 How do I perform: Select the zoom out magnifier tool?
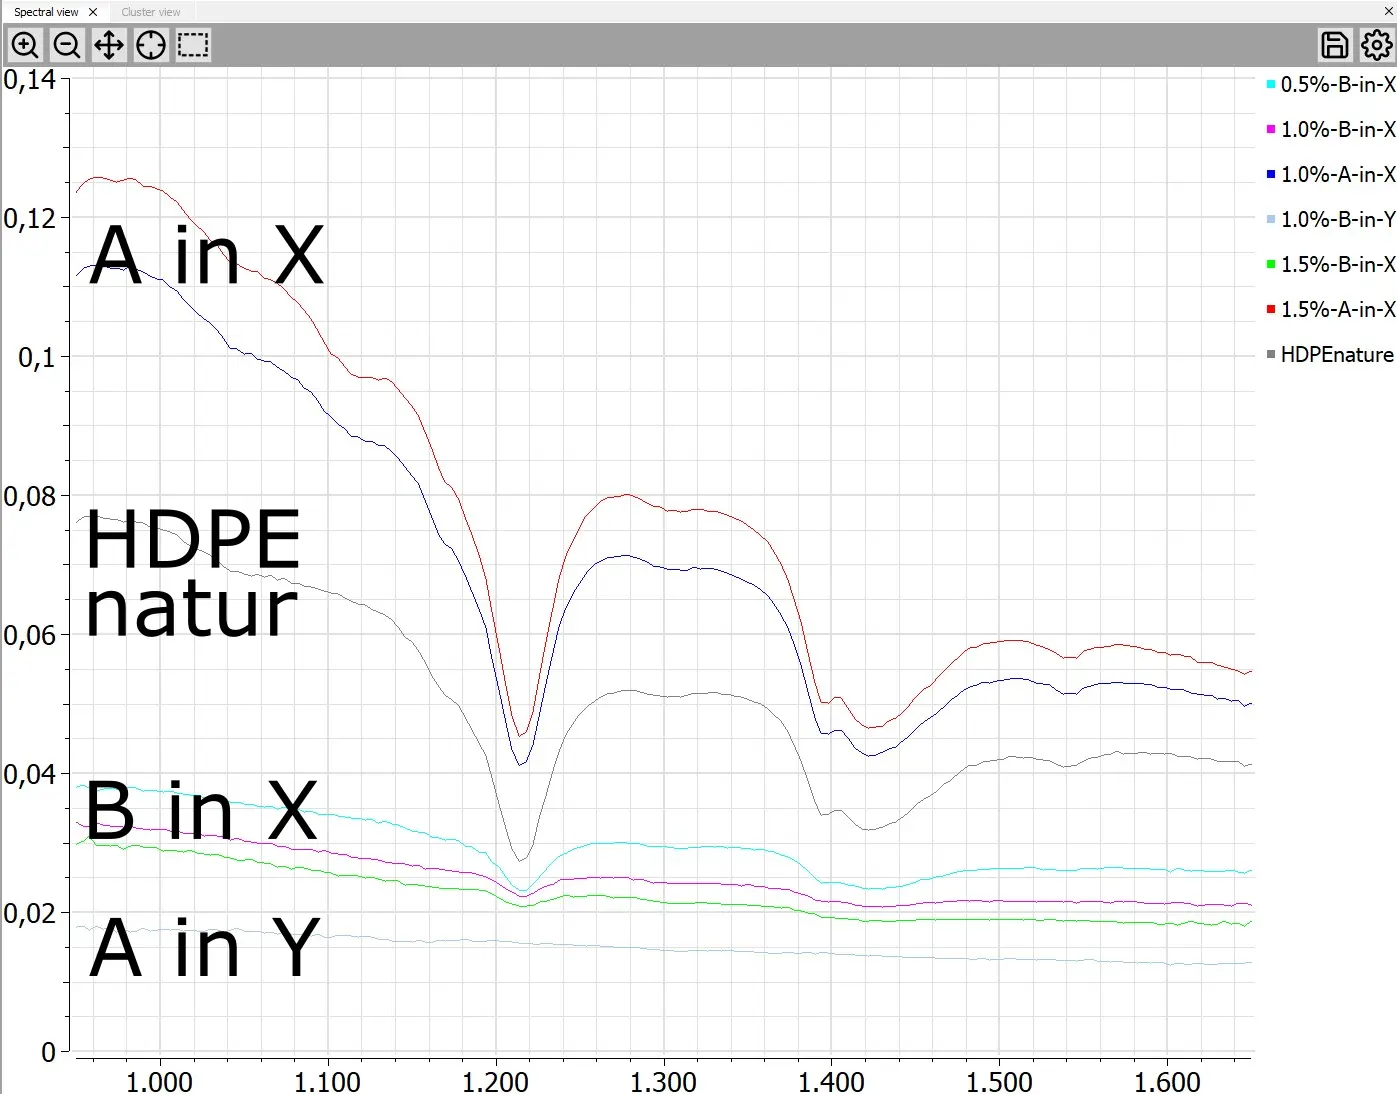coord(67,45)
